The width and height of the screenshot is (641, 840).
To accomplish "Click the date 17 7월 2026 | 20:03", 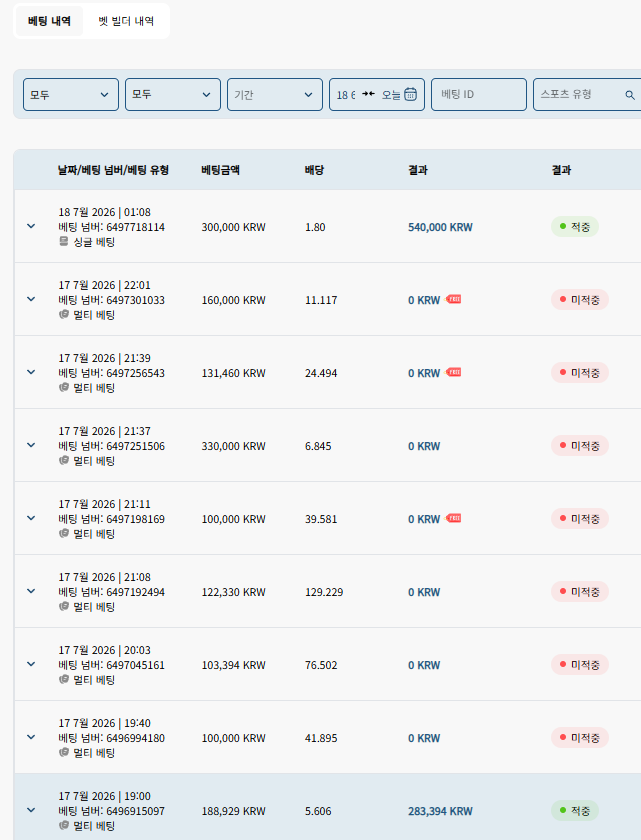I will click(x=104, y=650).
